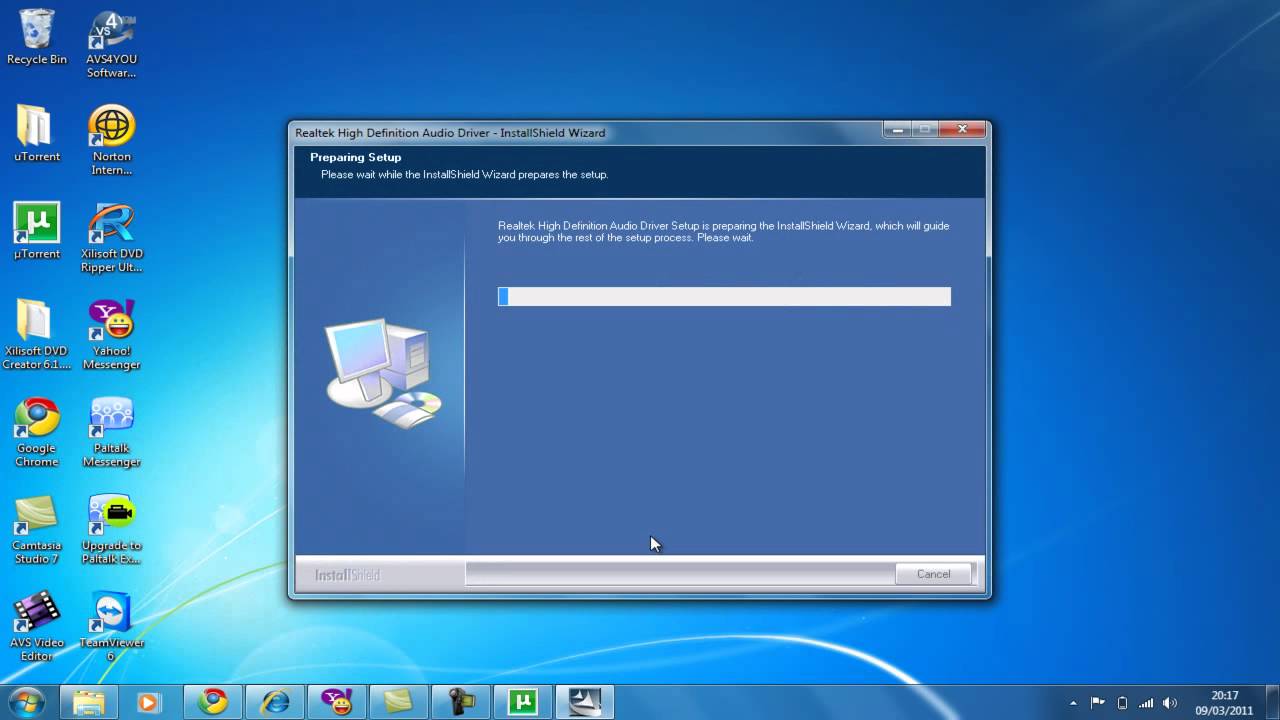This screenshot has height=720, width=1280.
Task: Open the AVS4YOU Software desktop shortcut
Action: (111, 45)
